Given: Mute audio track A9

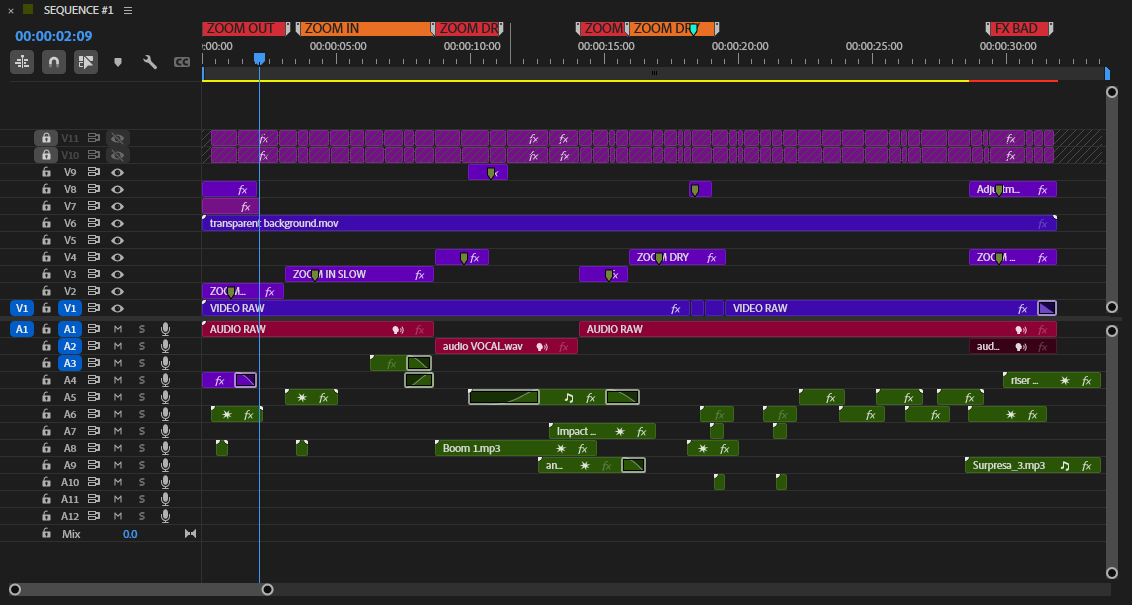Looking at the screenshot, I should 118,465.
